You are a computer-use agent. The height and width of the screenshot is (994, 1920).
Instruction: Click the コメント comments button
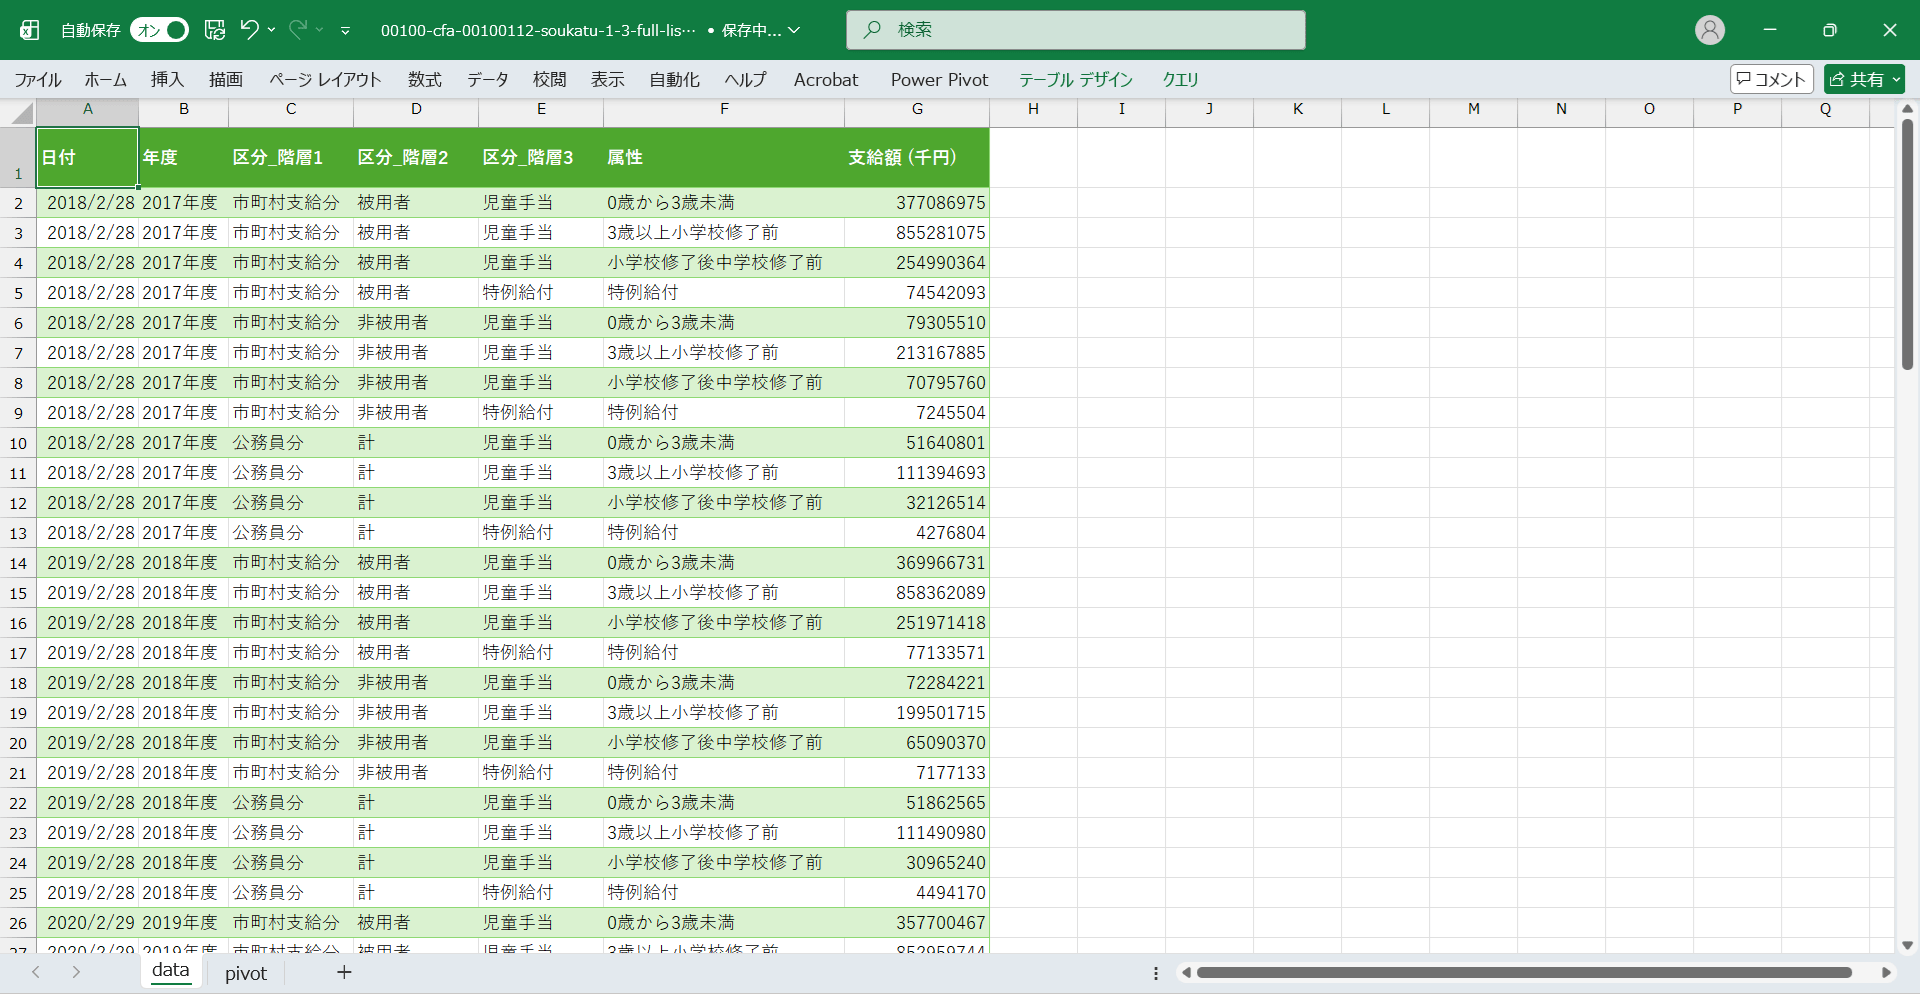pos(1771,79)
